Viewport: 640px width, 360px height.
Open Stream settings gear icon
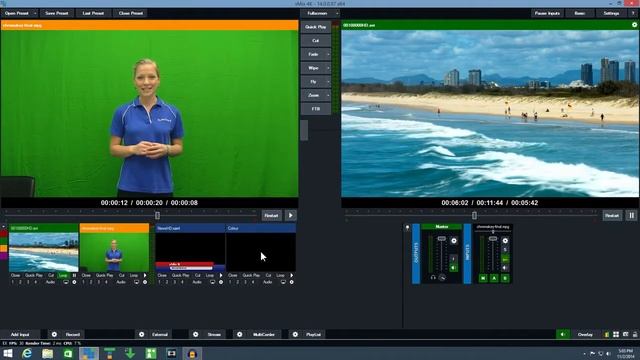(x=196, y=334)
